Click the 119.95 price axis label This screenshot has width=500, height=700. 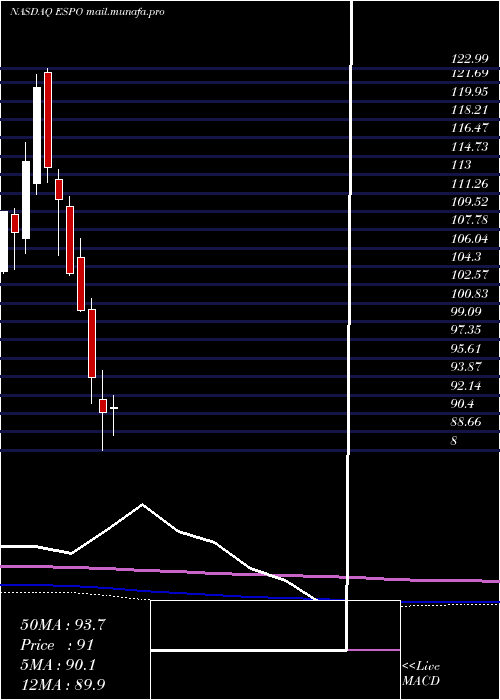pos(469,91)
